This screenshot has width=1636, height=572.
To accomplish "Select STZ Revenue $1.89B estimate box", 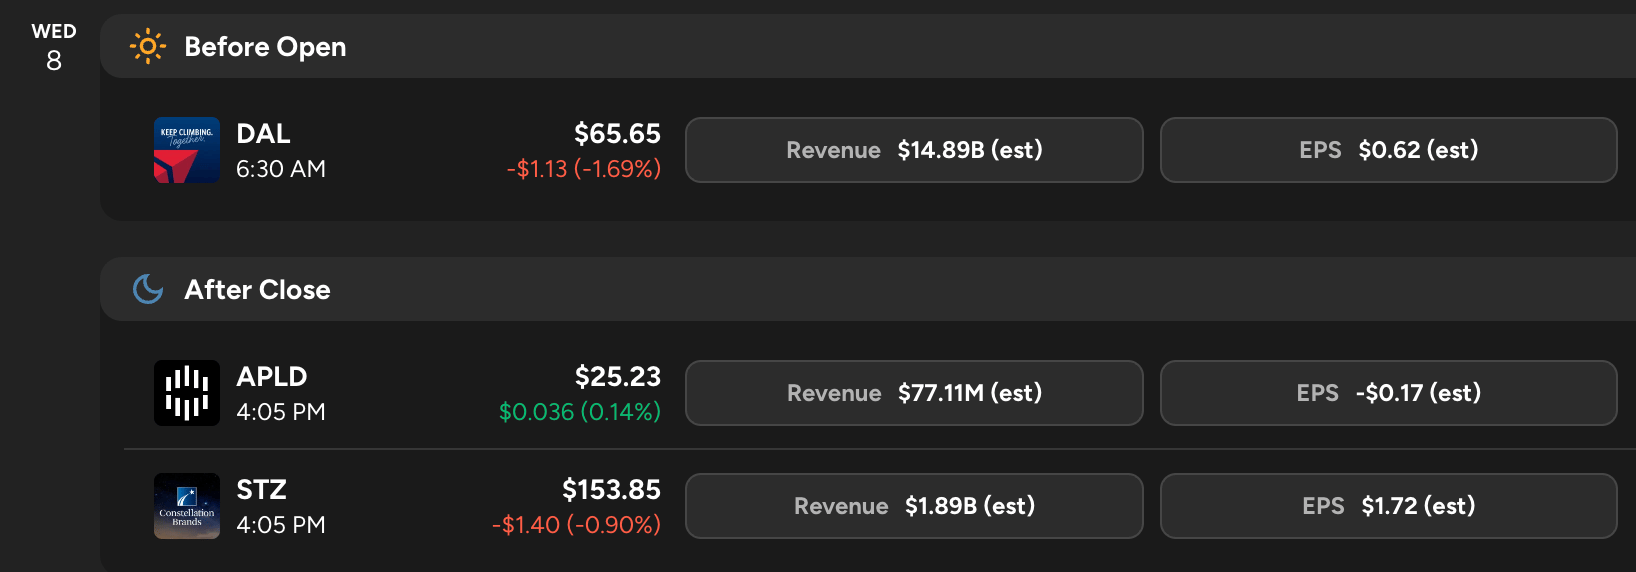I will pyautogui.click(x=914, y=506).
